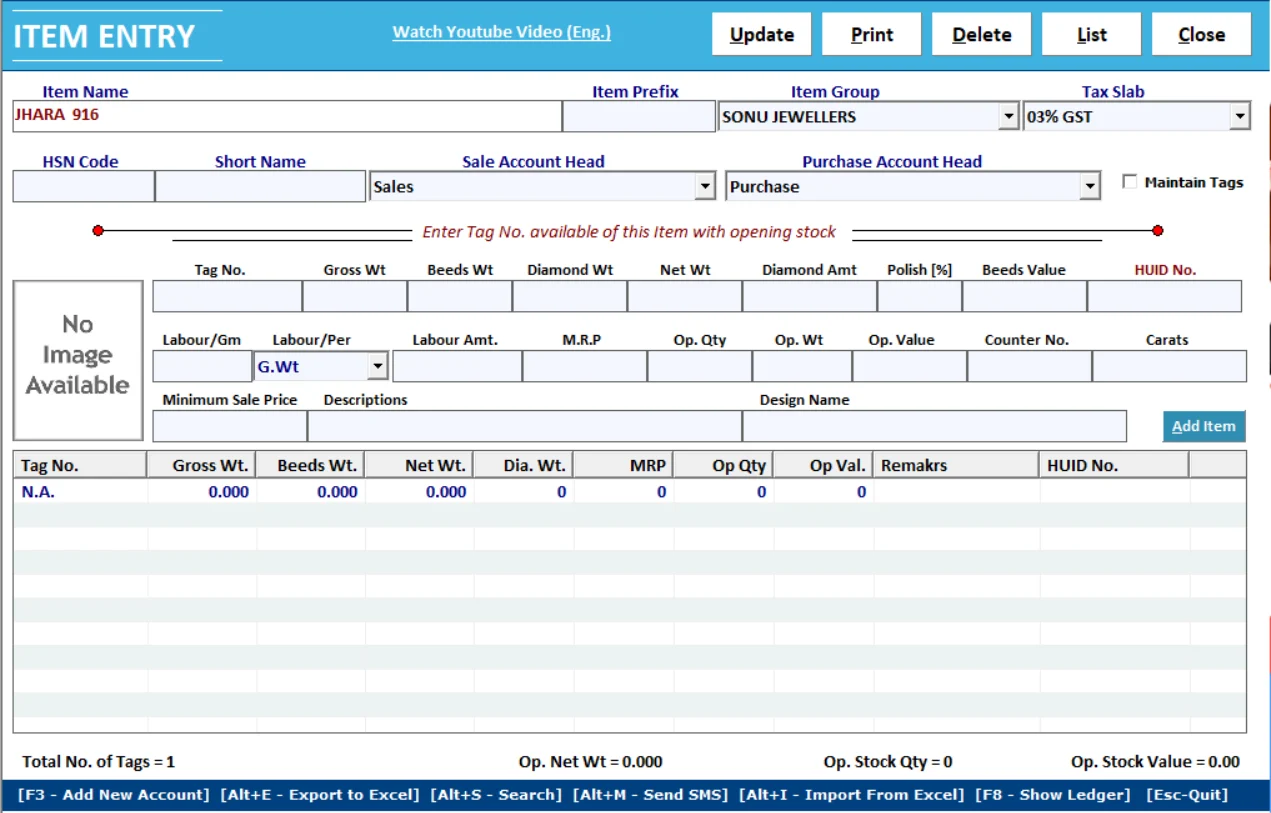Click the Delete button
1271x813 pixels.
pos(981,34)
